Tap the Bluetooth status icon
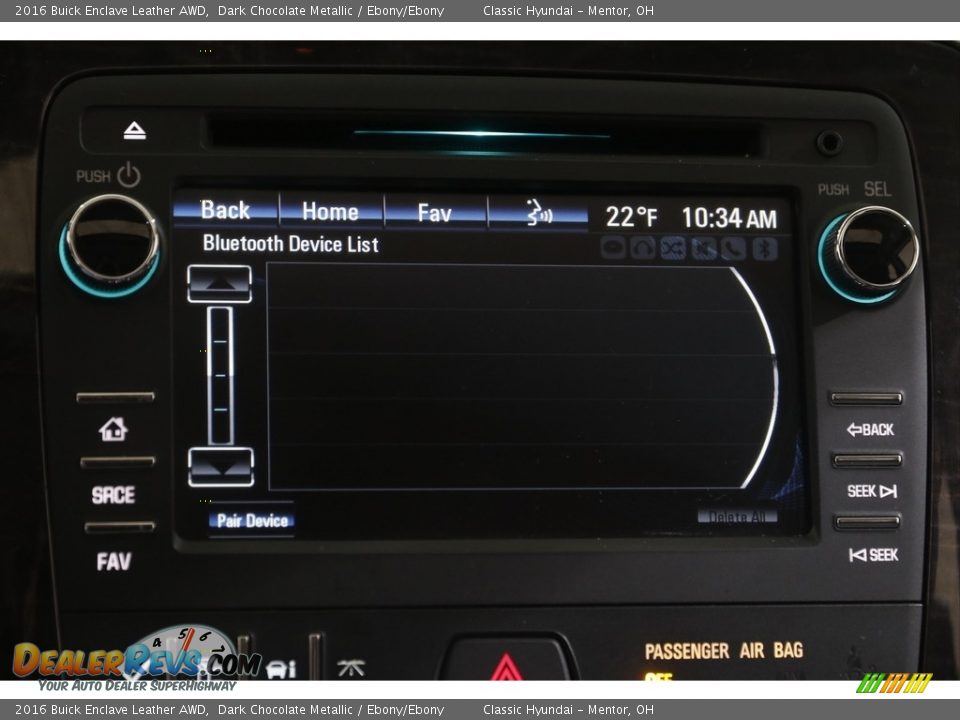This screenshot has width=960, height=720. point(765,249)
